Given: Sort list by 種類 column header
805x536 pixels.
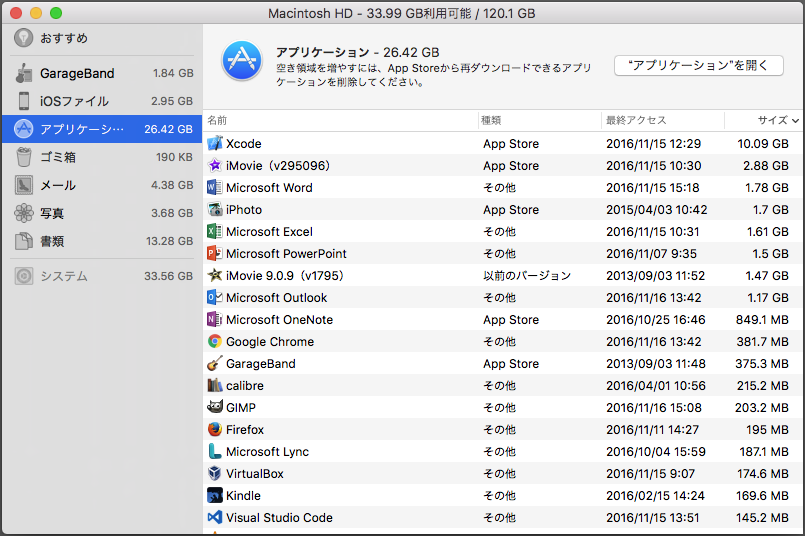Looking at the screenshot, I should pos(491,120).
